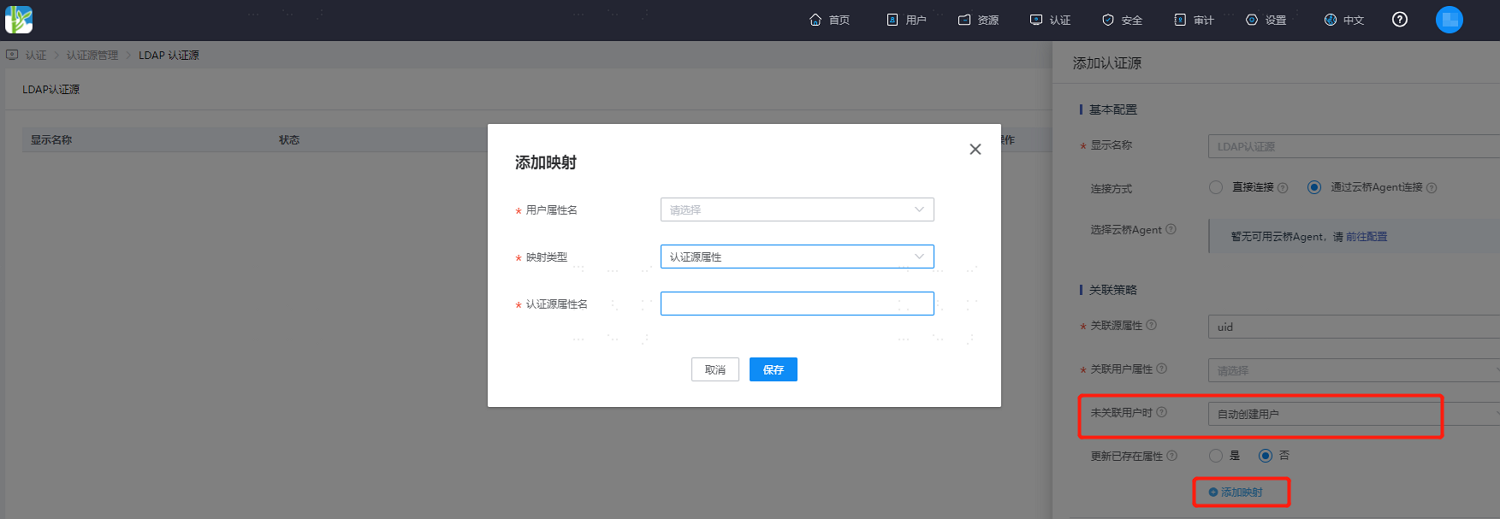Screen dimensions: 1500x519
Task: Click the help icon beside 关联源属性
Action: tap(1152, 325)
